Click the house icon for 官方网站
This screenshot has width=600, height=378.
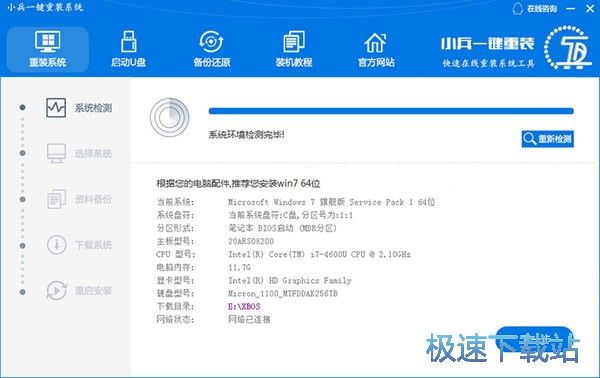point(375,42)
